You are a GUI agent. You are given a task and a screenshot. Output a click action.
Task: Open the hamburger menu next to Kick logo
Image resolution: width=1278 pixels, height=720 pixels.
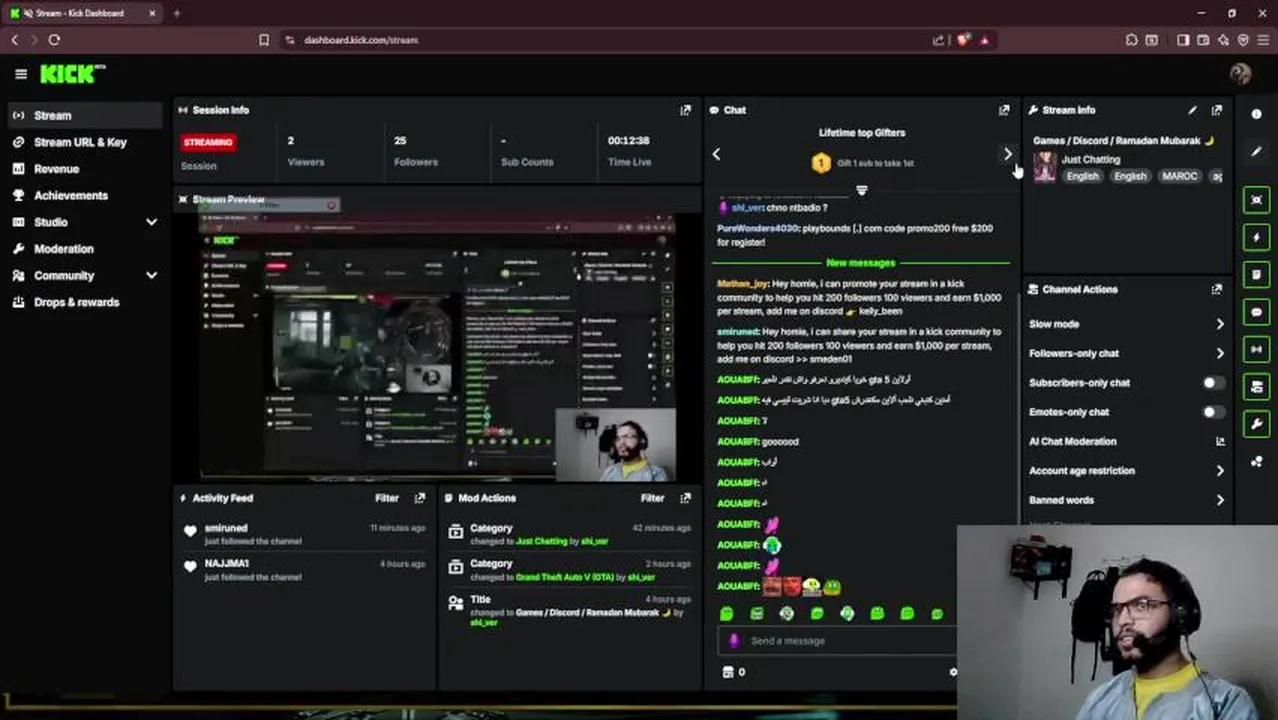point(21,74)
